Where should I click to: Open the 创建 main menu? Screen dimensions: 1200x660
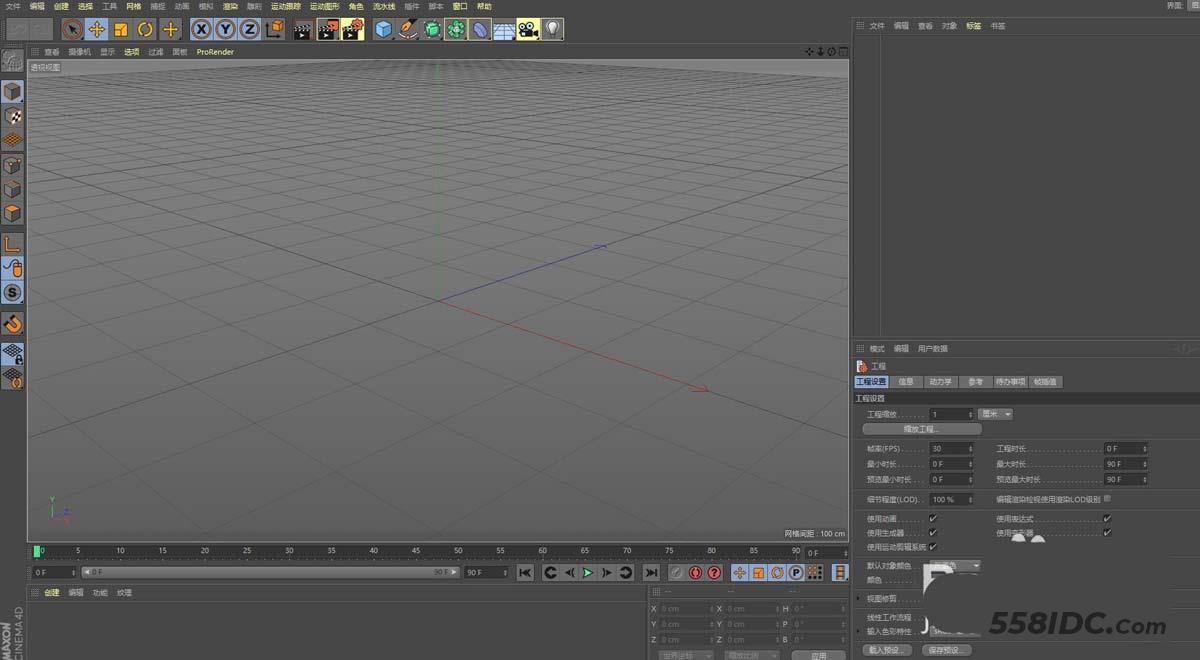click(61, 6)
